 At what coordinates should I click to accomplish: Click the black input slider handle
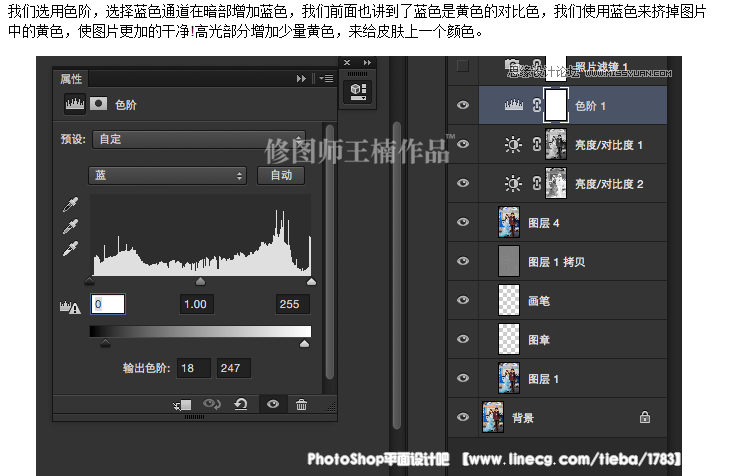point(90,281)
